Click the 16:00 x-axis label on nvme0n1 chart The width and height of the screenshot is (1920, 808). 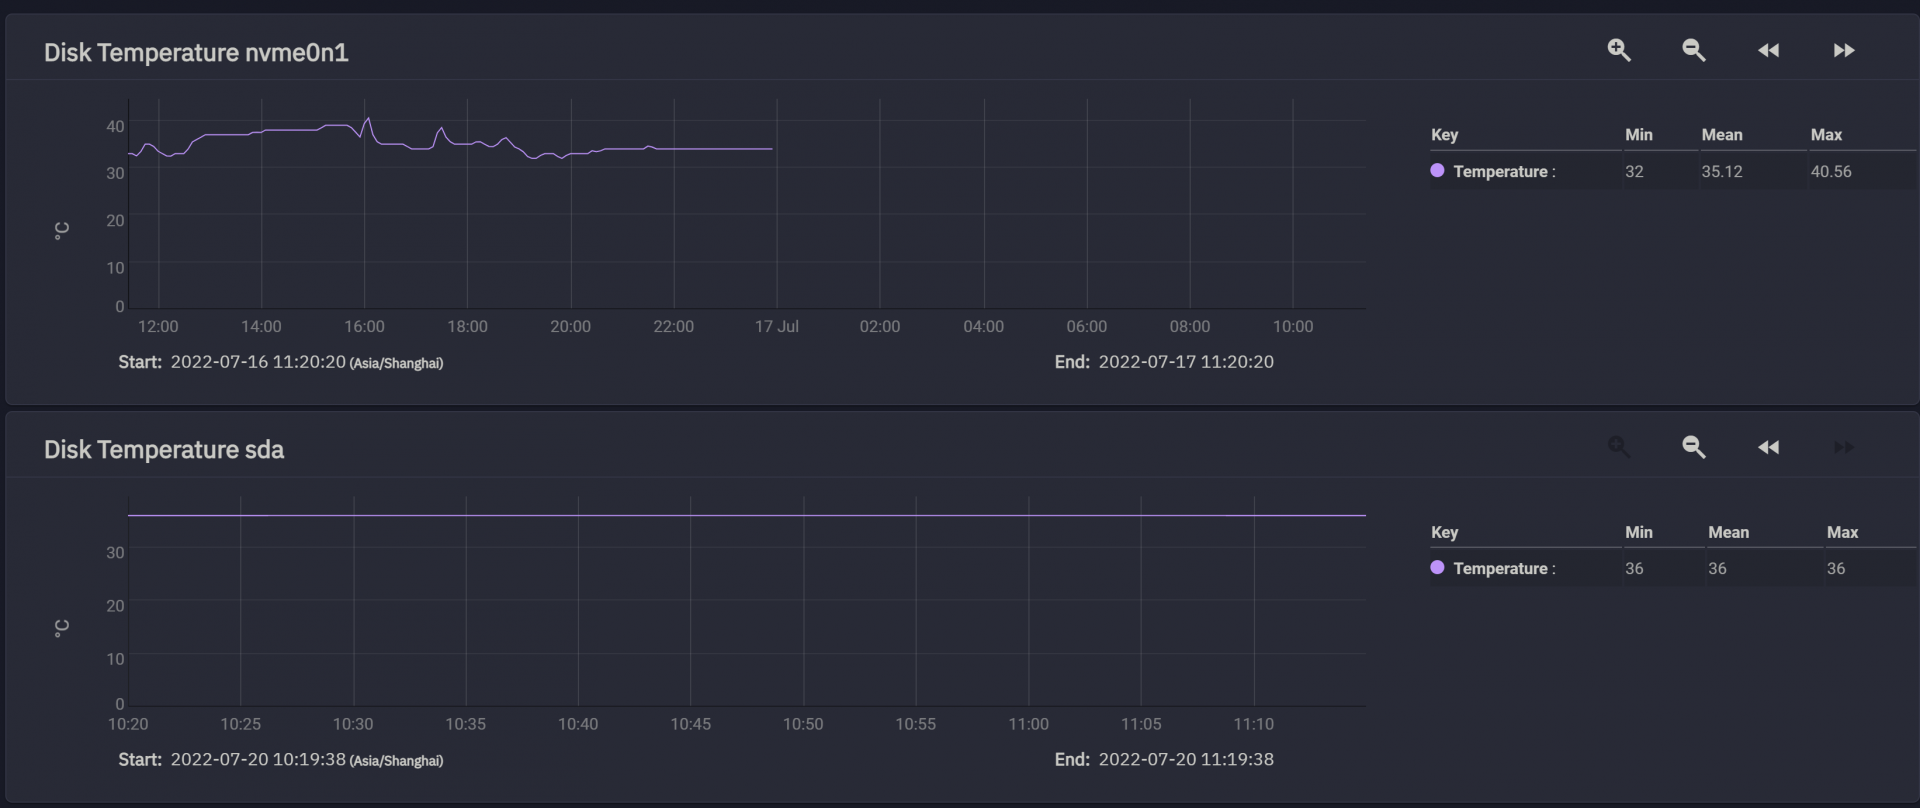click(364, 327)
